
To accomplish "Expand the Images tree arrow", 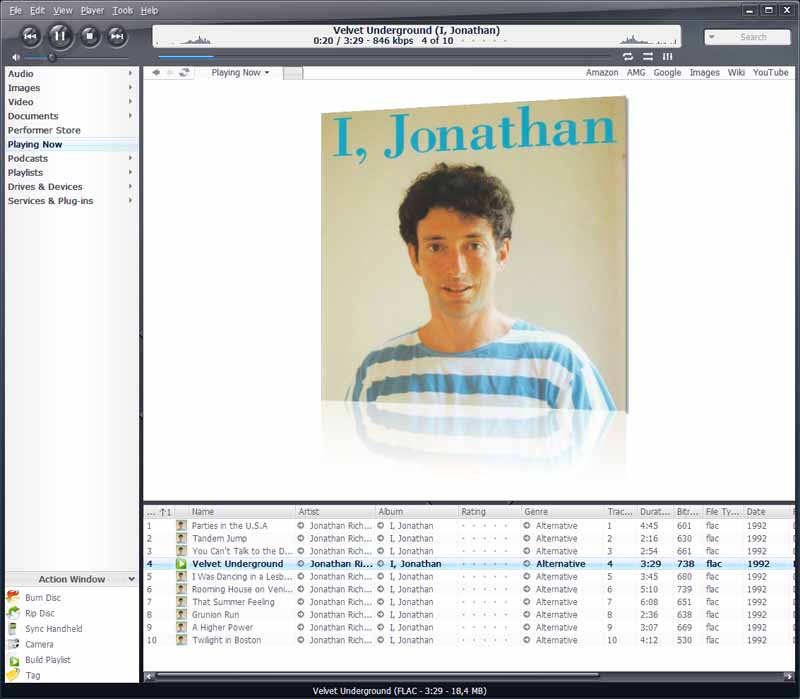I will click(131, 88).
